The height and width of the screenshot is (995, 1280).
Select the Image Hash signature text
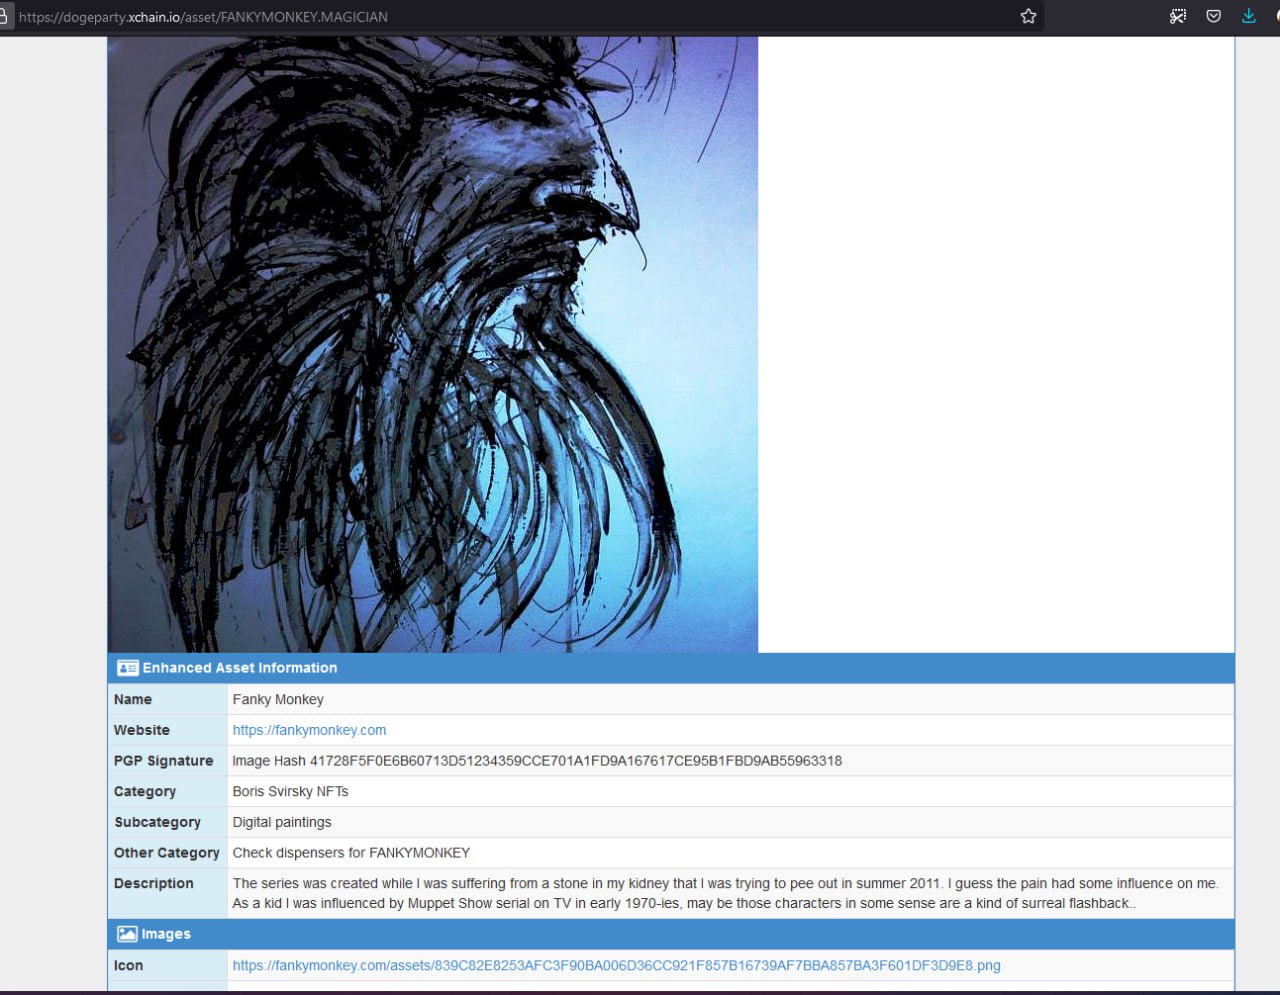537,761
